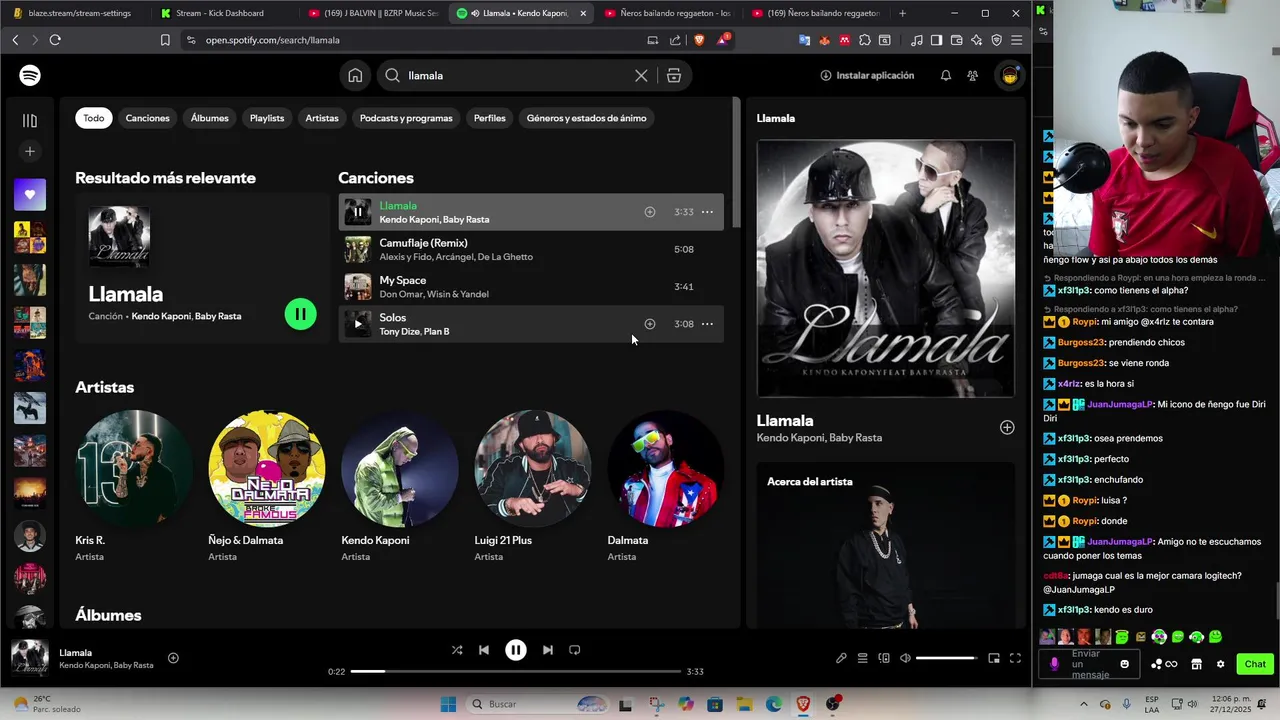The height and width of the screenshot is (720, 1280).
Task: Toggle repeat mode
Action: click(575, 650)
